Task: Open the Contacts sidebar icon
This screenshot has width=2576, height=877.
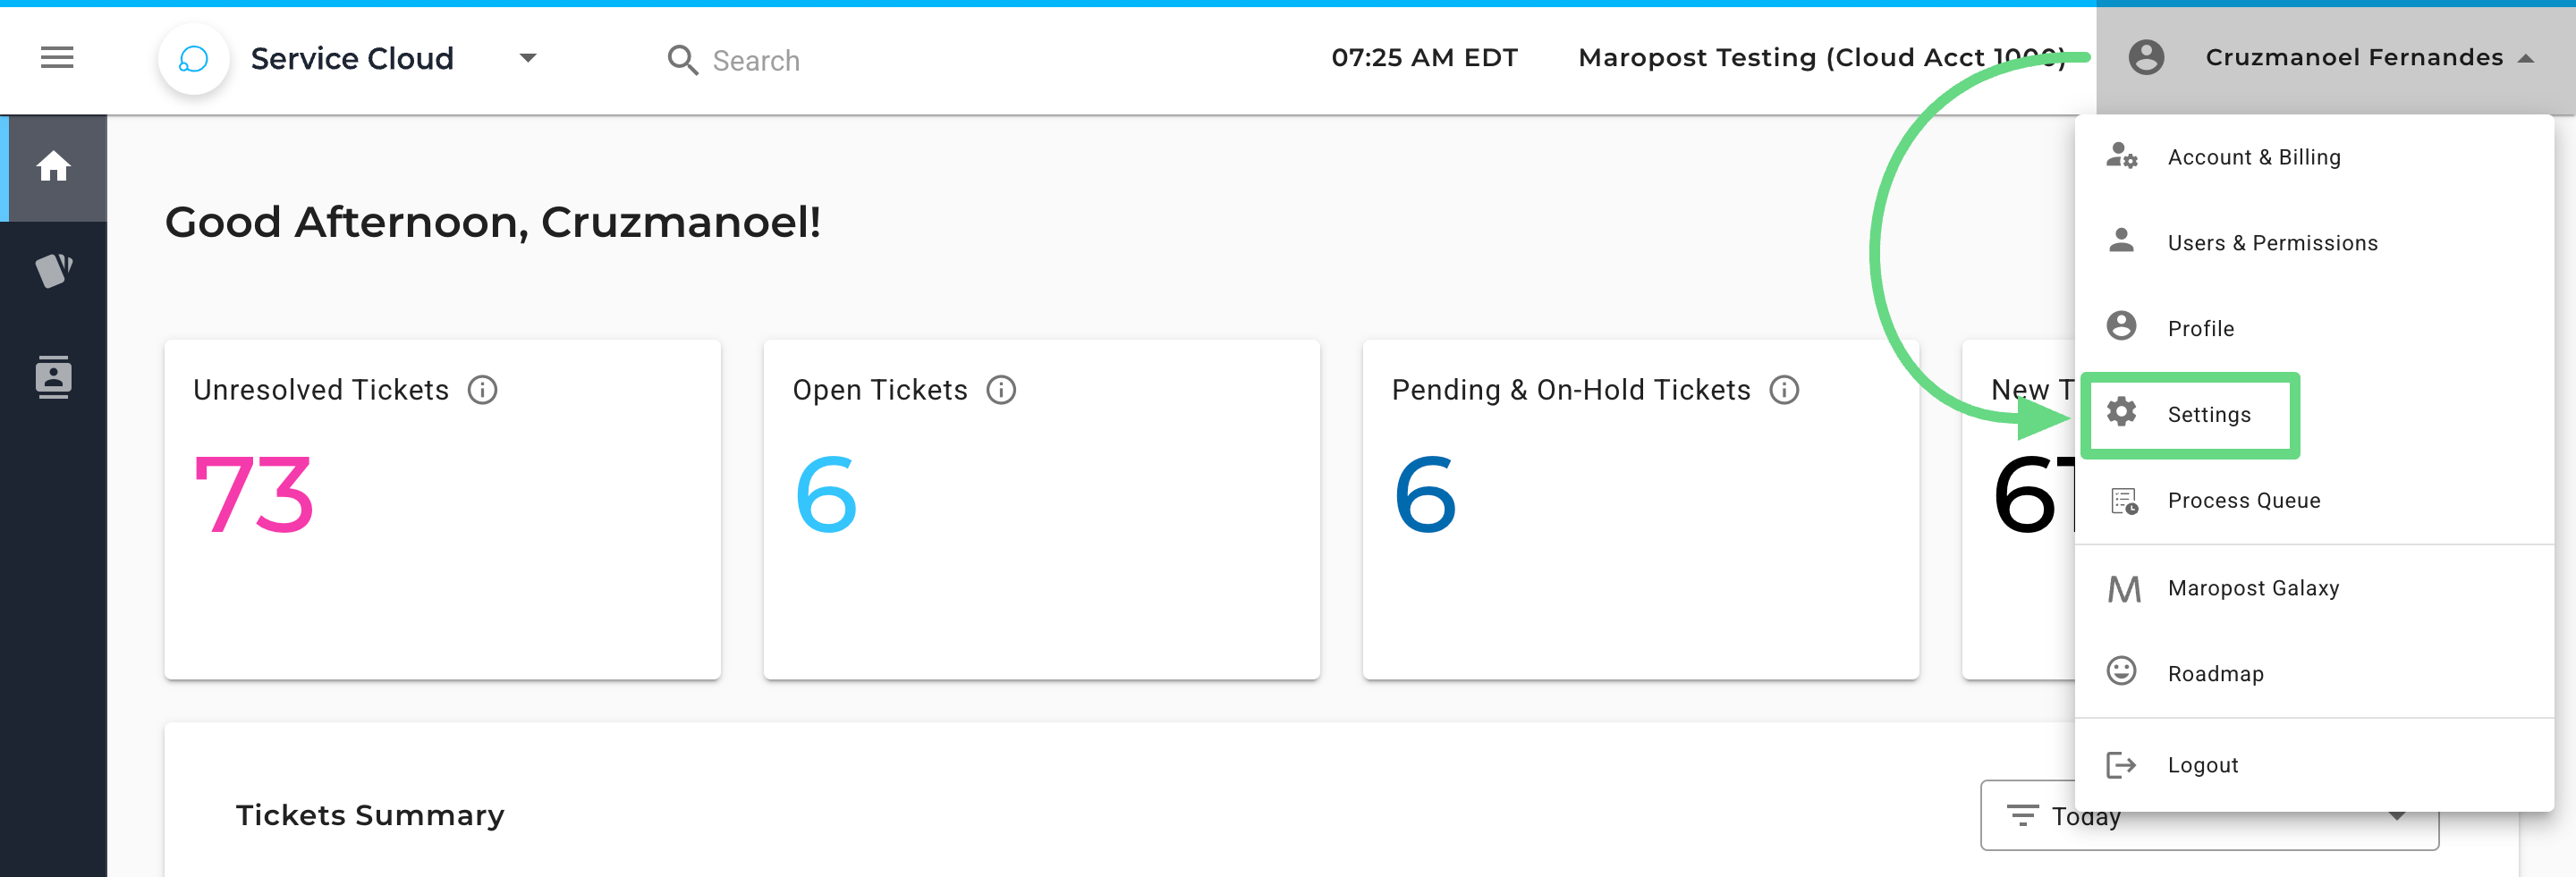Action: (54, 377)
